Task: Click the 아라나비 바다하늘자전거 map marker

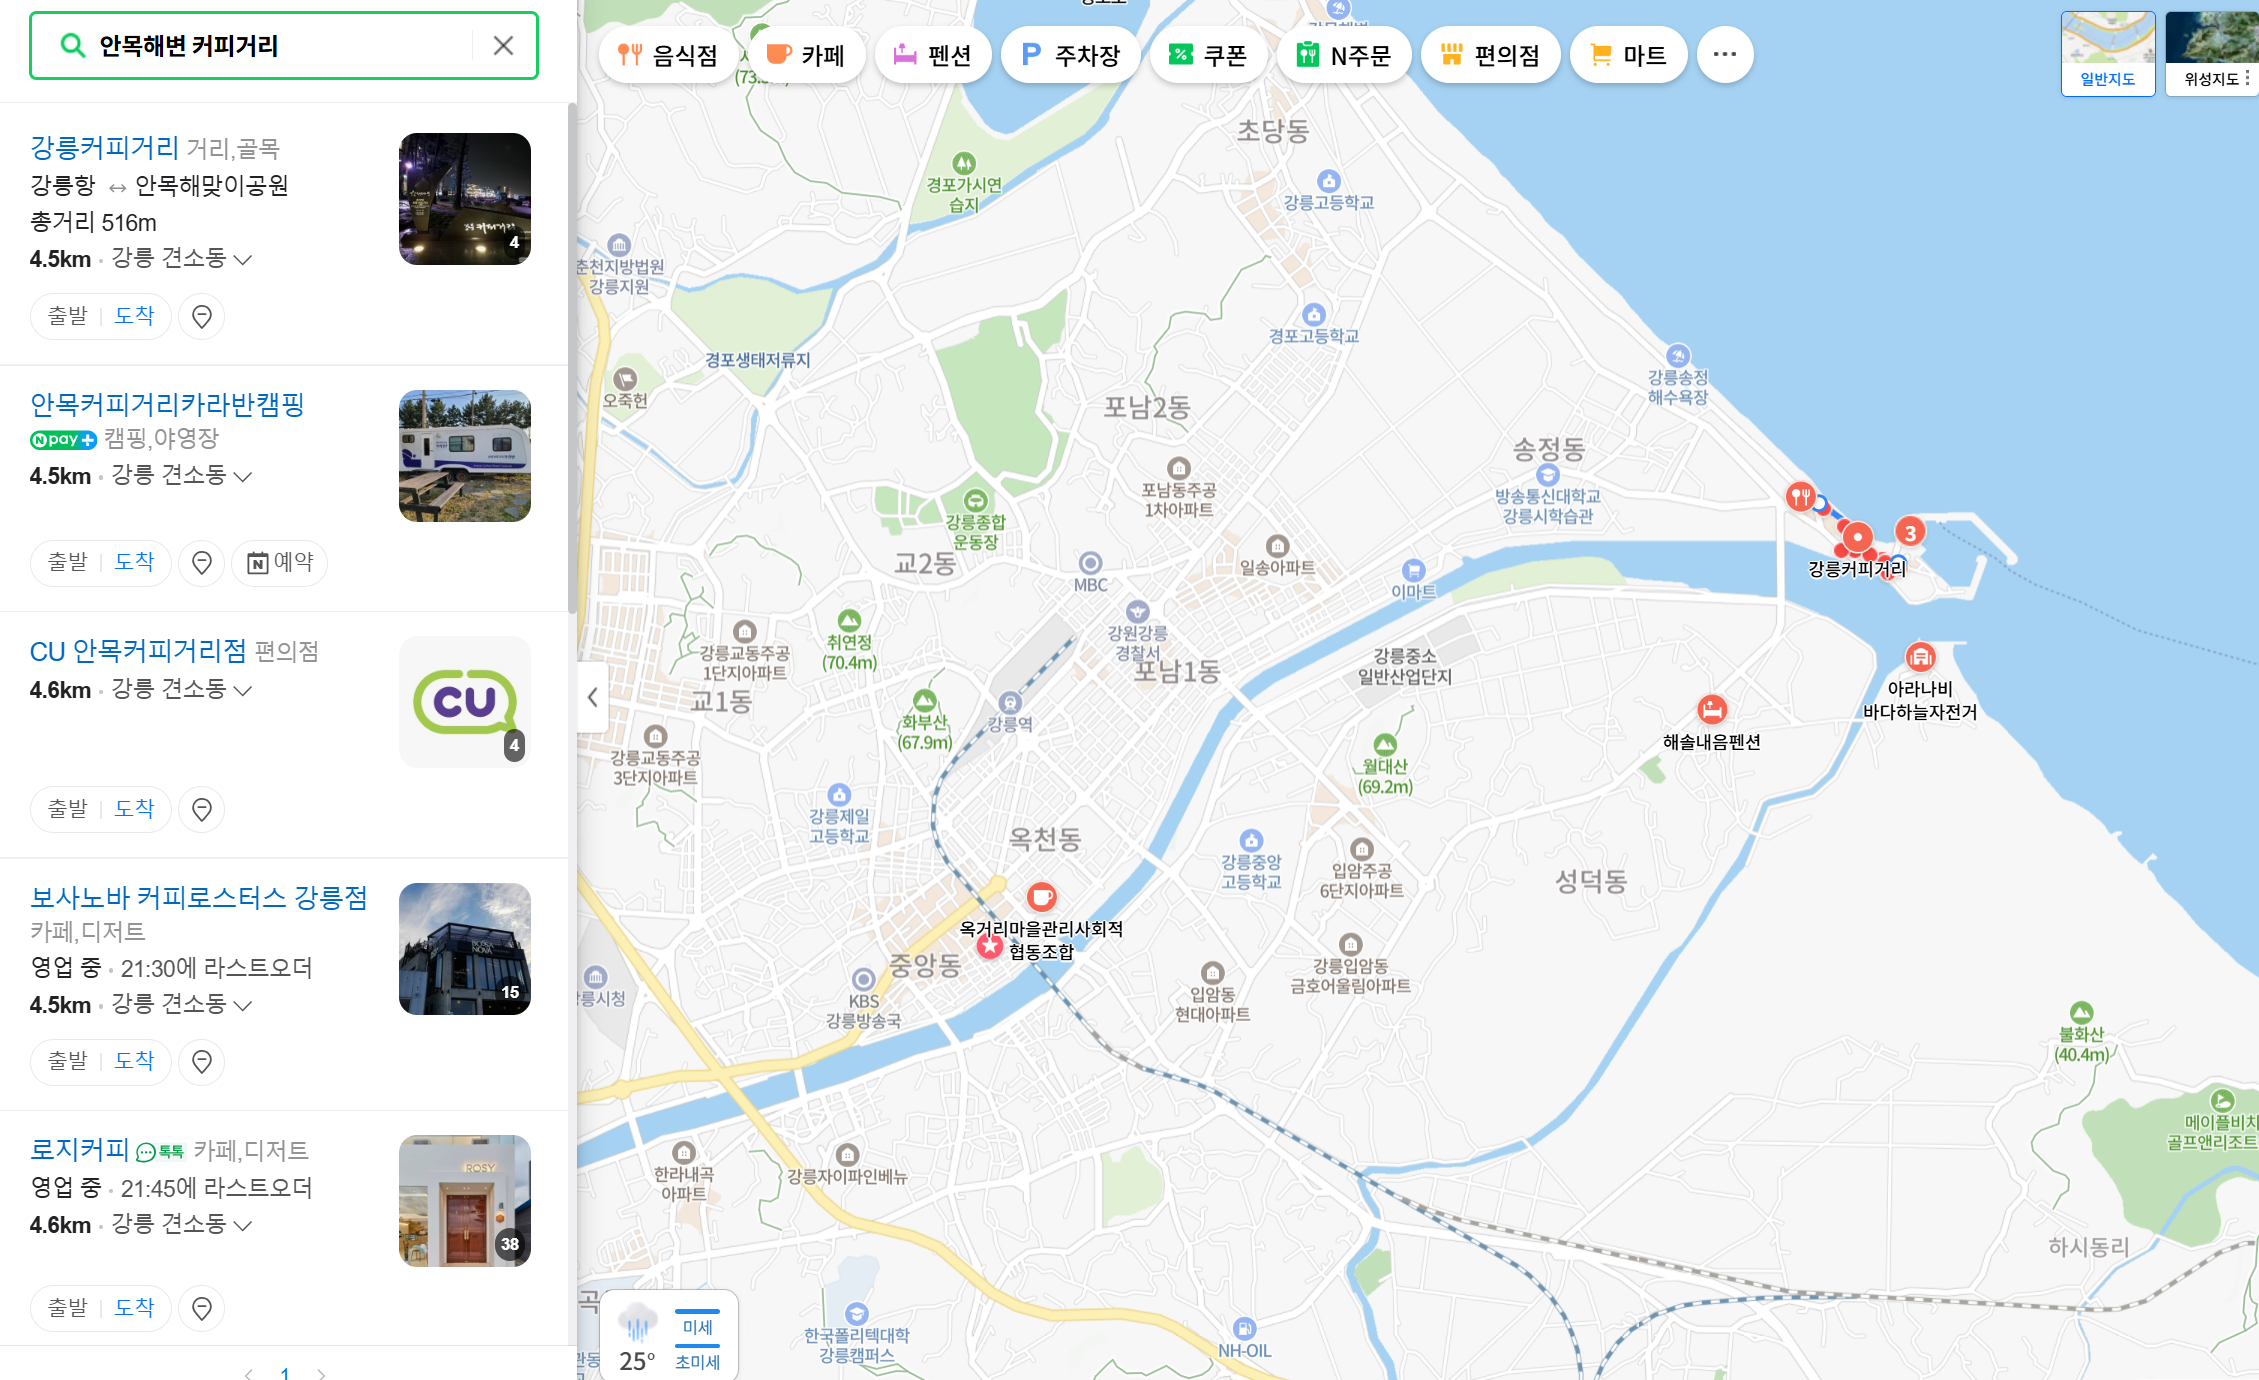Action: pyautogui.click(x=1920, y=657)
